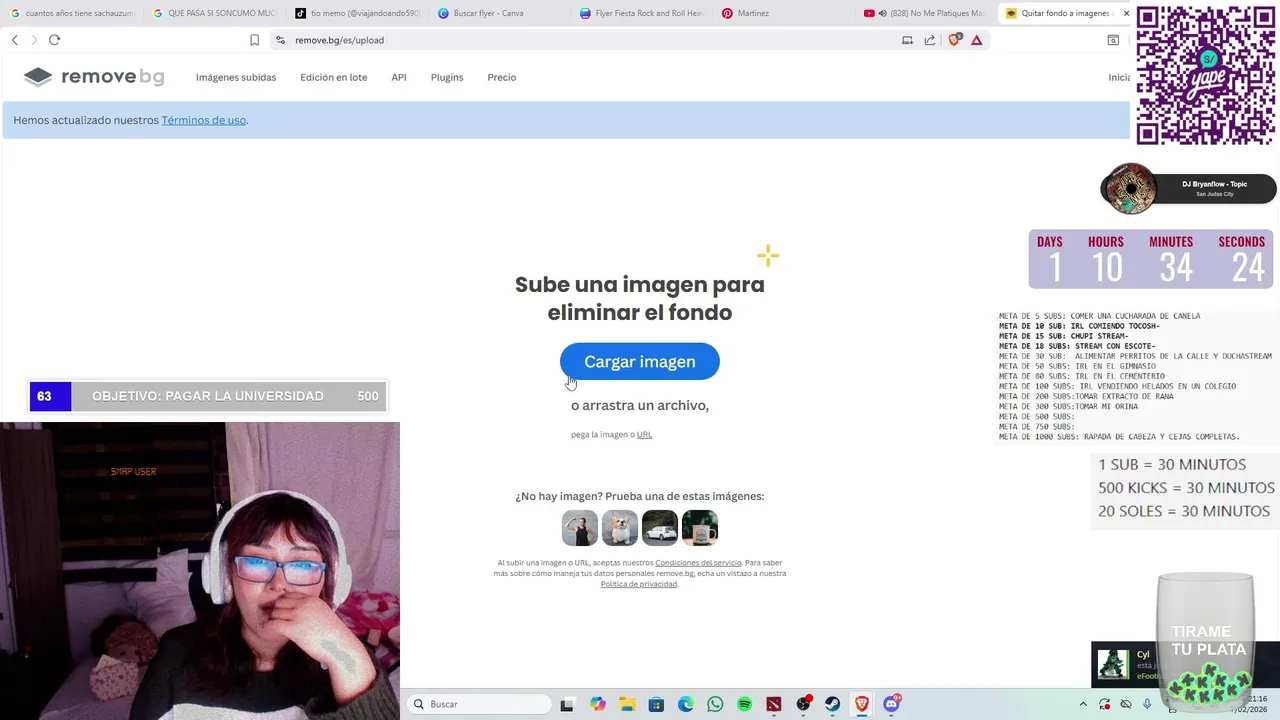
Task: Switch to Brave browser in the taskbar
Action: (x=862, y=705)
